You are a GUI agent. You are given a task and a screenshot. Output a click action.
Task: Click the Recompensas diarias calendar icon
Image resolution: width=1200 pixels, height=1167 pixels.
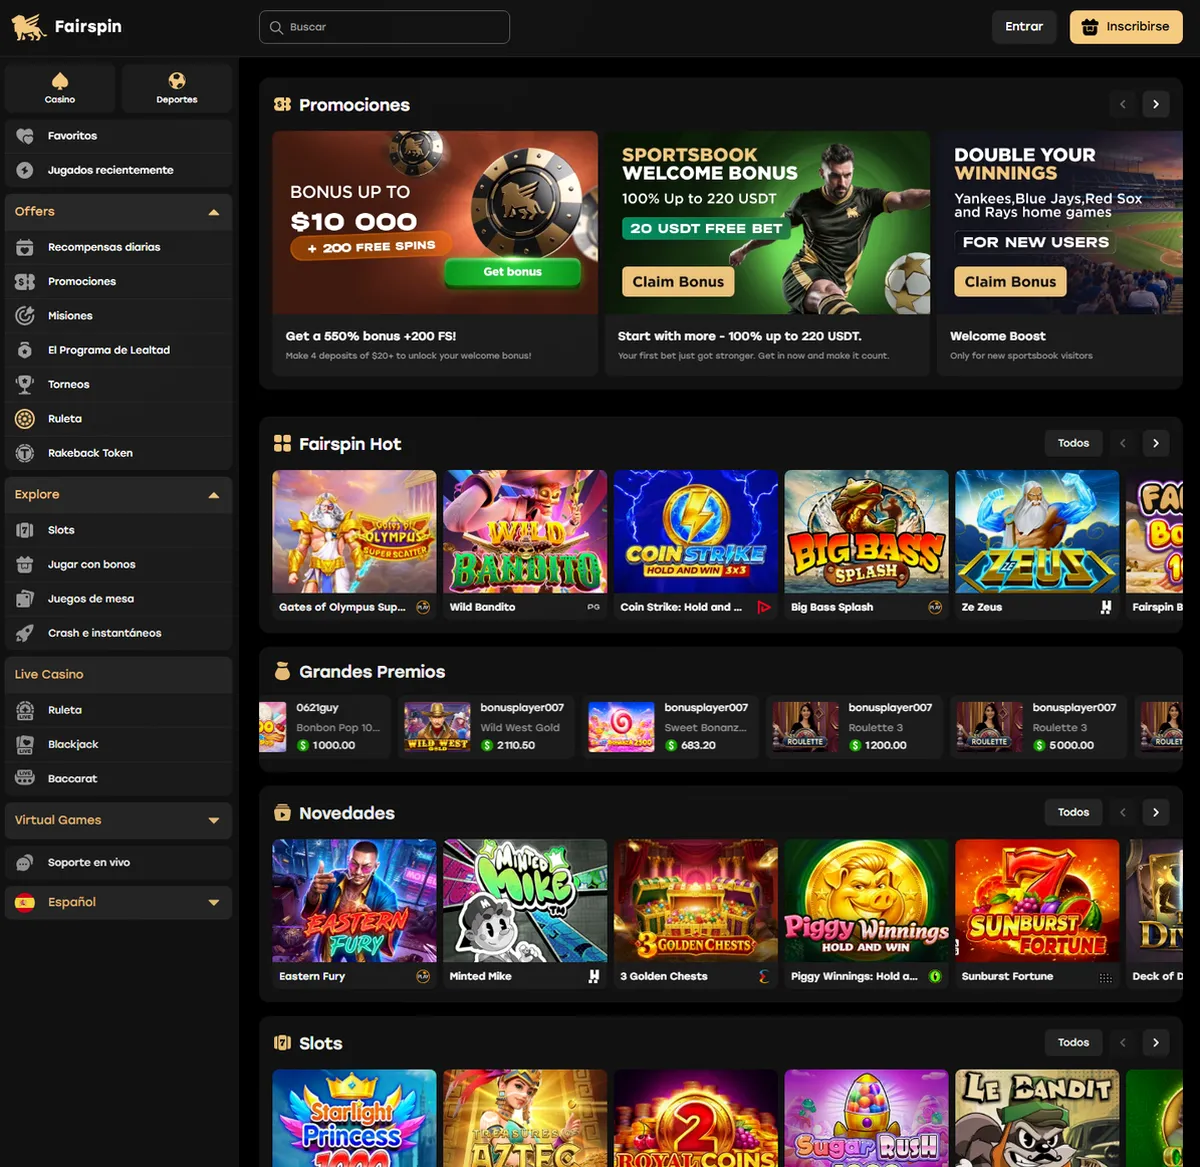pos(25,247)
